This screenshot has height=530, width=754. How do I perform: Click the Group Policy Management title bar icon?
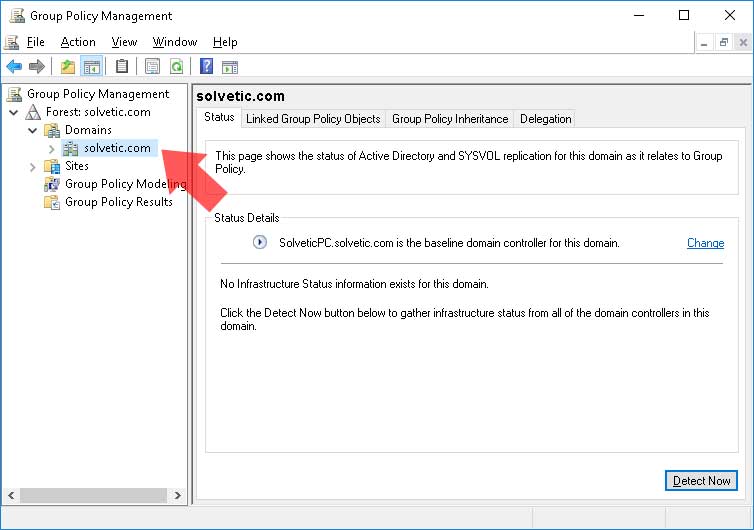tap(17, 15)
